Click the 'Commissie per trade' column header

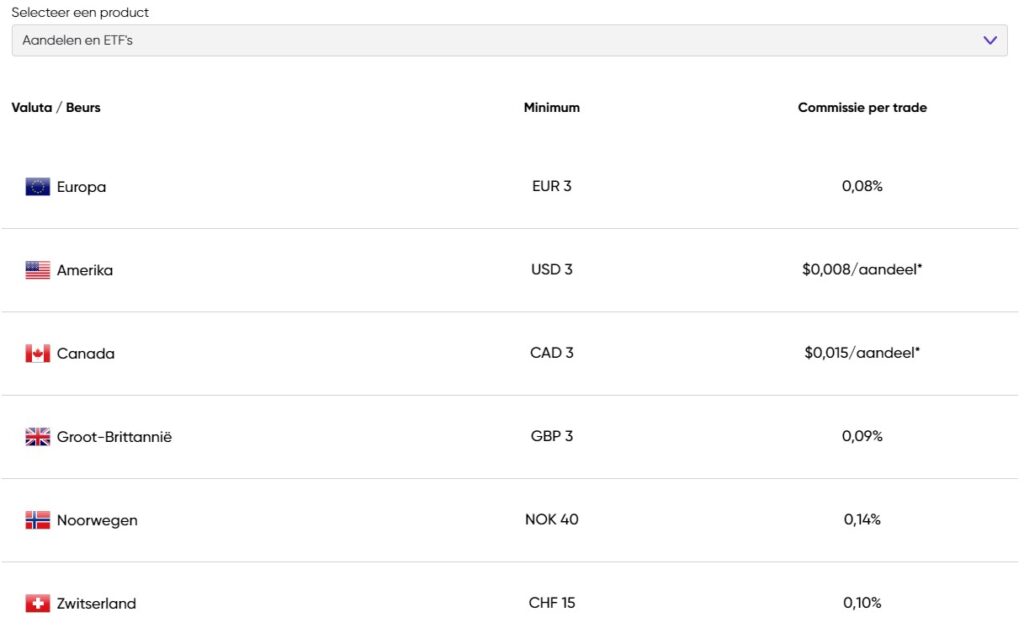coord(862,108)
